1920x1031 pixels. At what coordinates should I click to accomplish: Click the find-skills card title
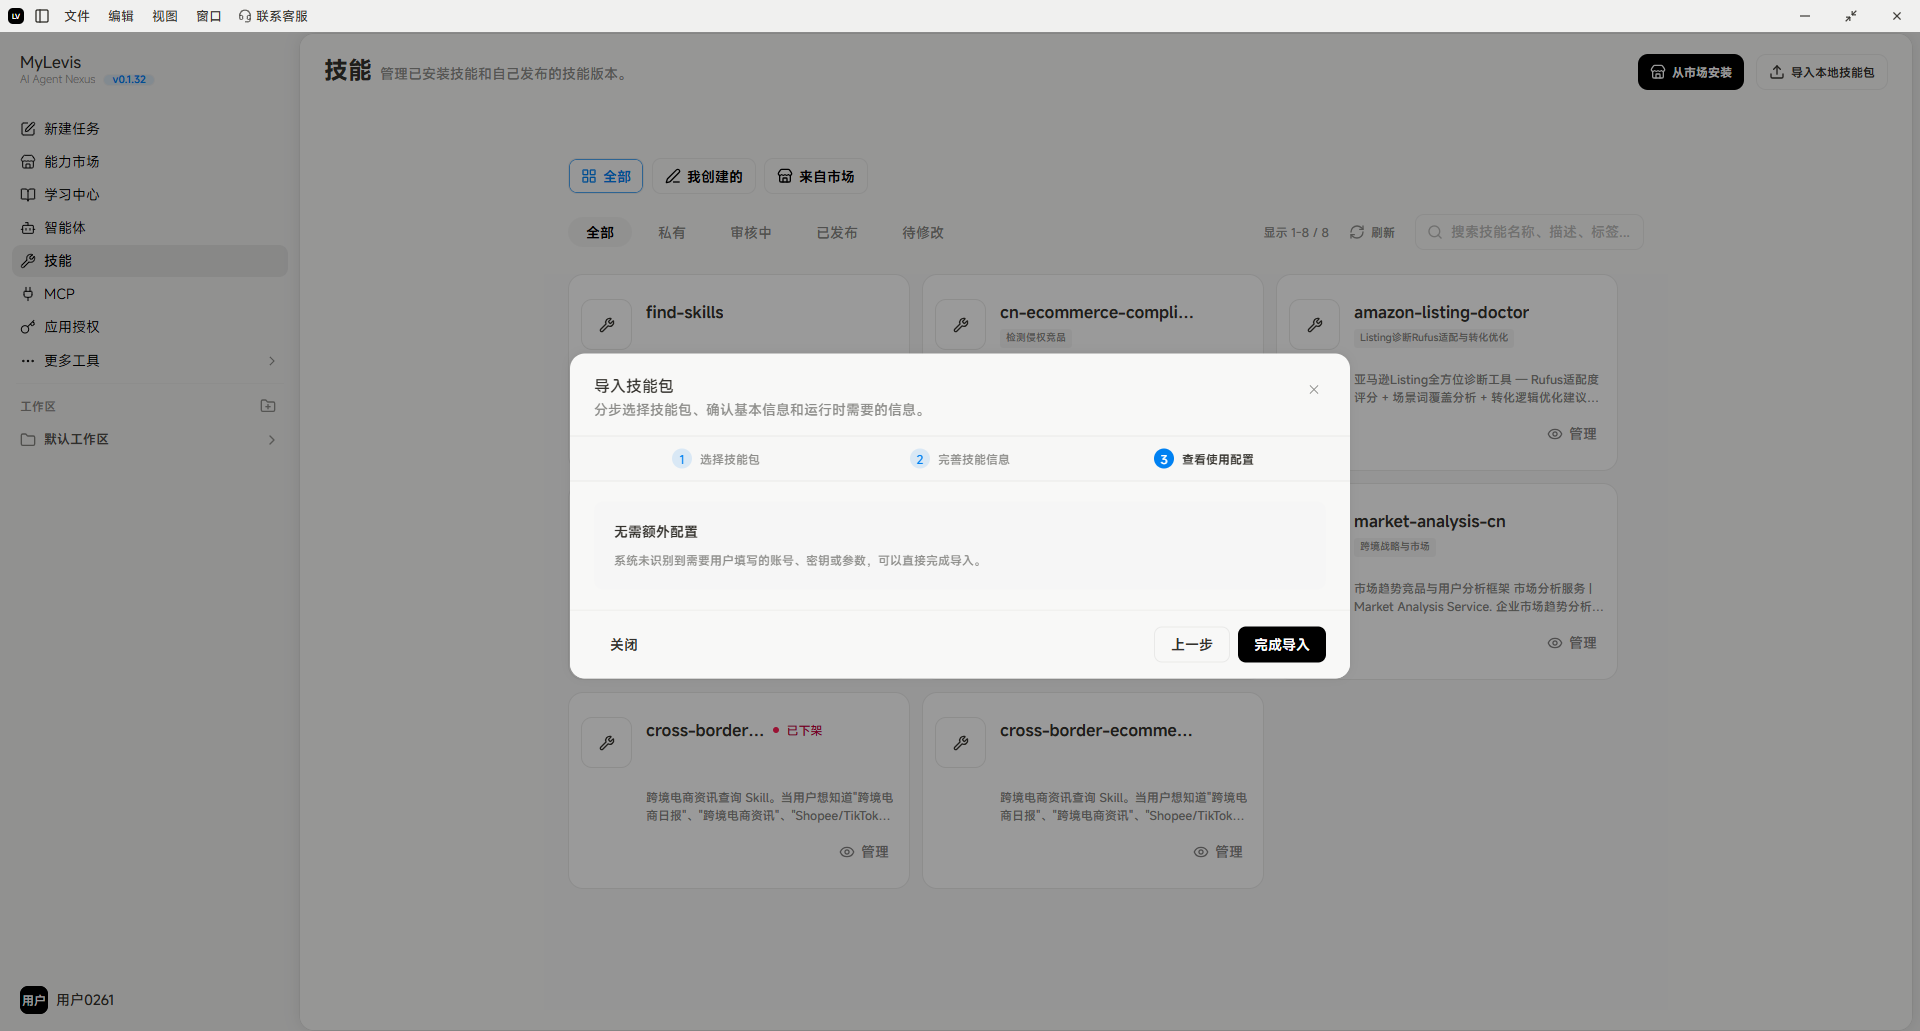[685, 312]
